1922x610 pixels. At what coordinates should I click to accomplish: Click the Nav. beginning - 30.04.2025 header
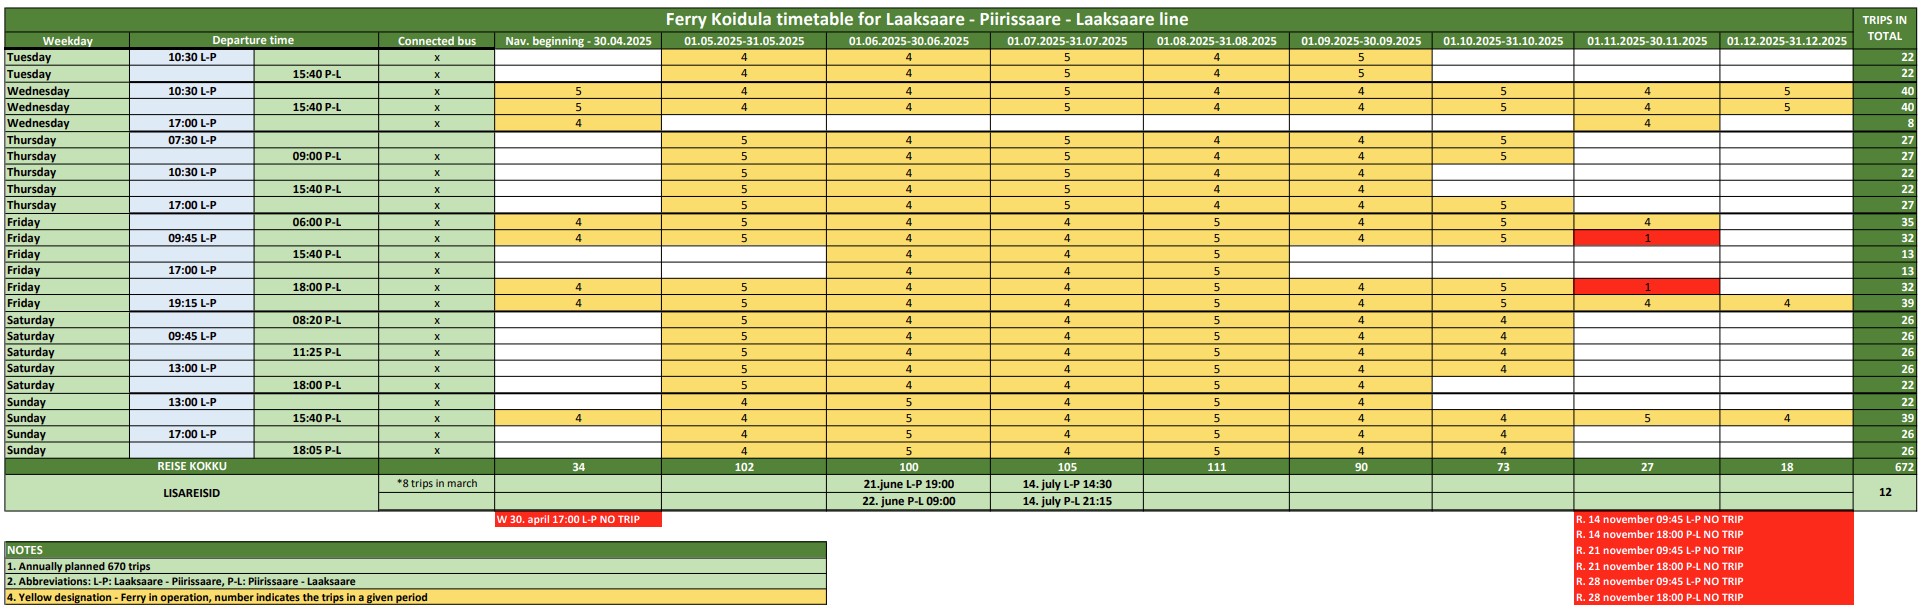578,41
